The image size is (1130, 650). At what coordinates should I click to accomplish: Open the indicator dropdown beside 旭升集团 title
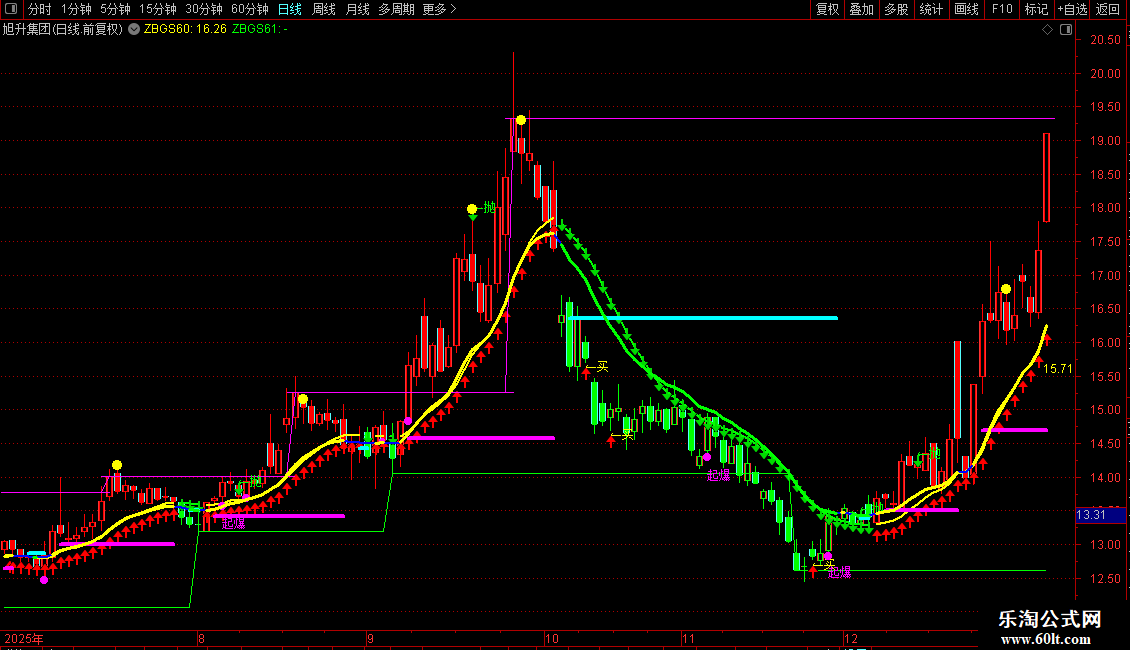pyautogui.click(x=134, y=30)
